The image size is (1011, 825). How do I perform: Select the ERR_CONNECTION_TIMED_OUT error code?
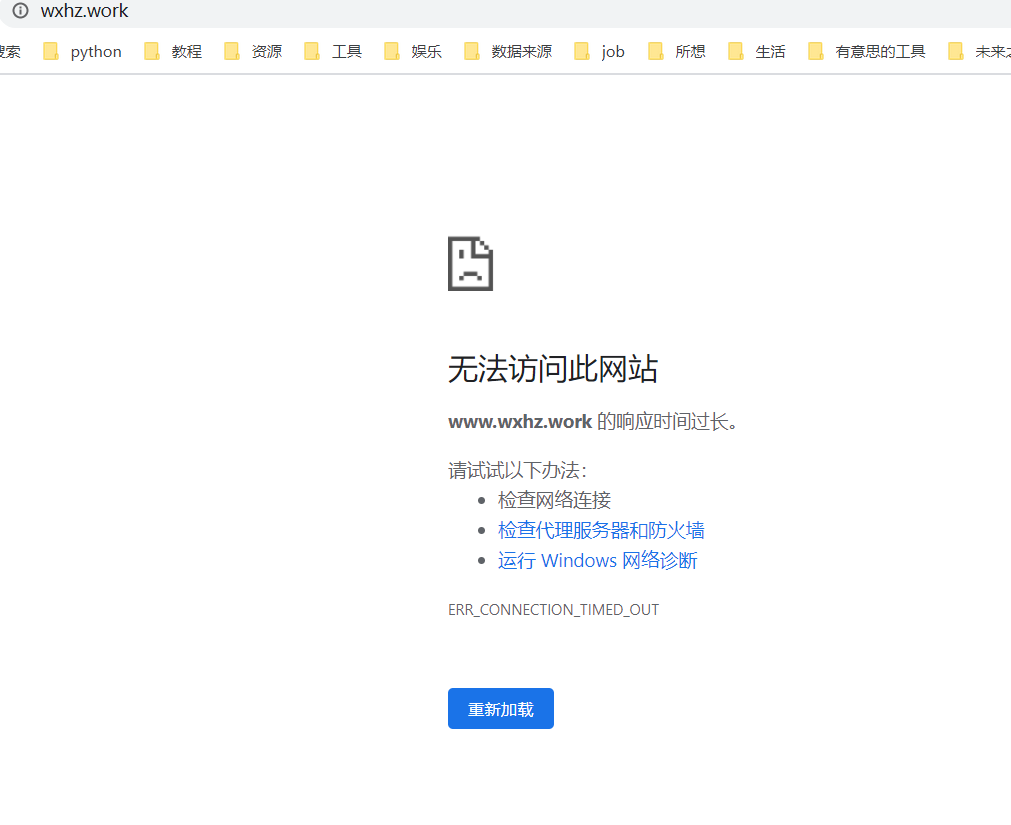pos(554,609)
